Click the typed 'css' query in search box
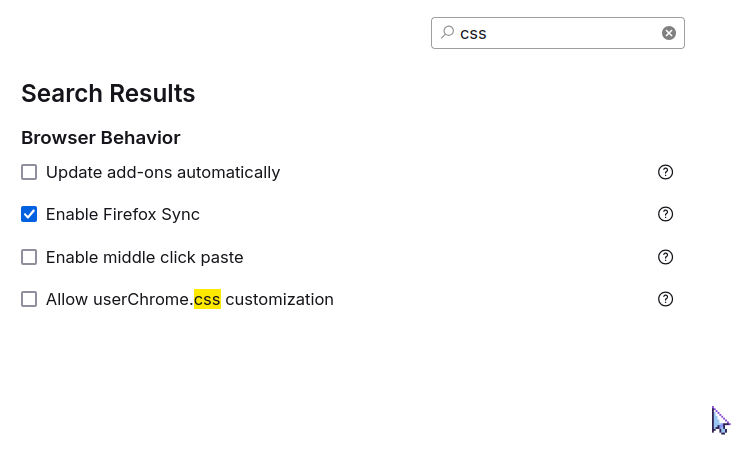Screen dimensions: 734x449 (x=473, y=34)
